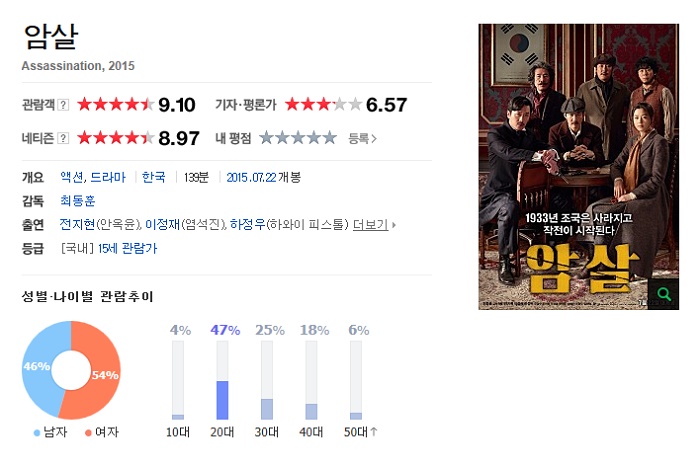Select the third star in 내 평점
700x468 pixels.
(298, 138)
